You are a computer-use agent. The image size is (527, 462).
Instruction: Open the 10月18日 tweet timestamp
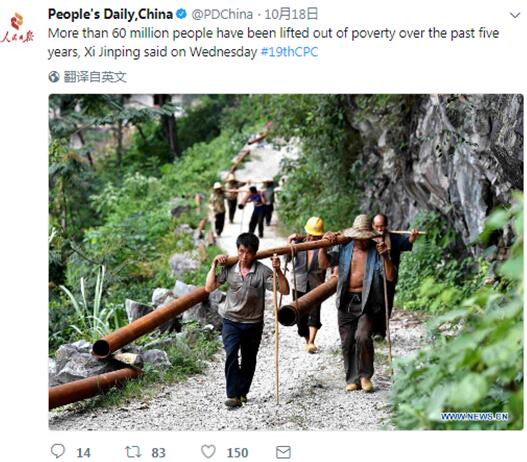tap(291, 14)
